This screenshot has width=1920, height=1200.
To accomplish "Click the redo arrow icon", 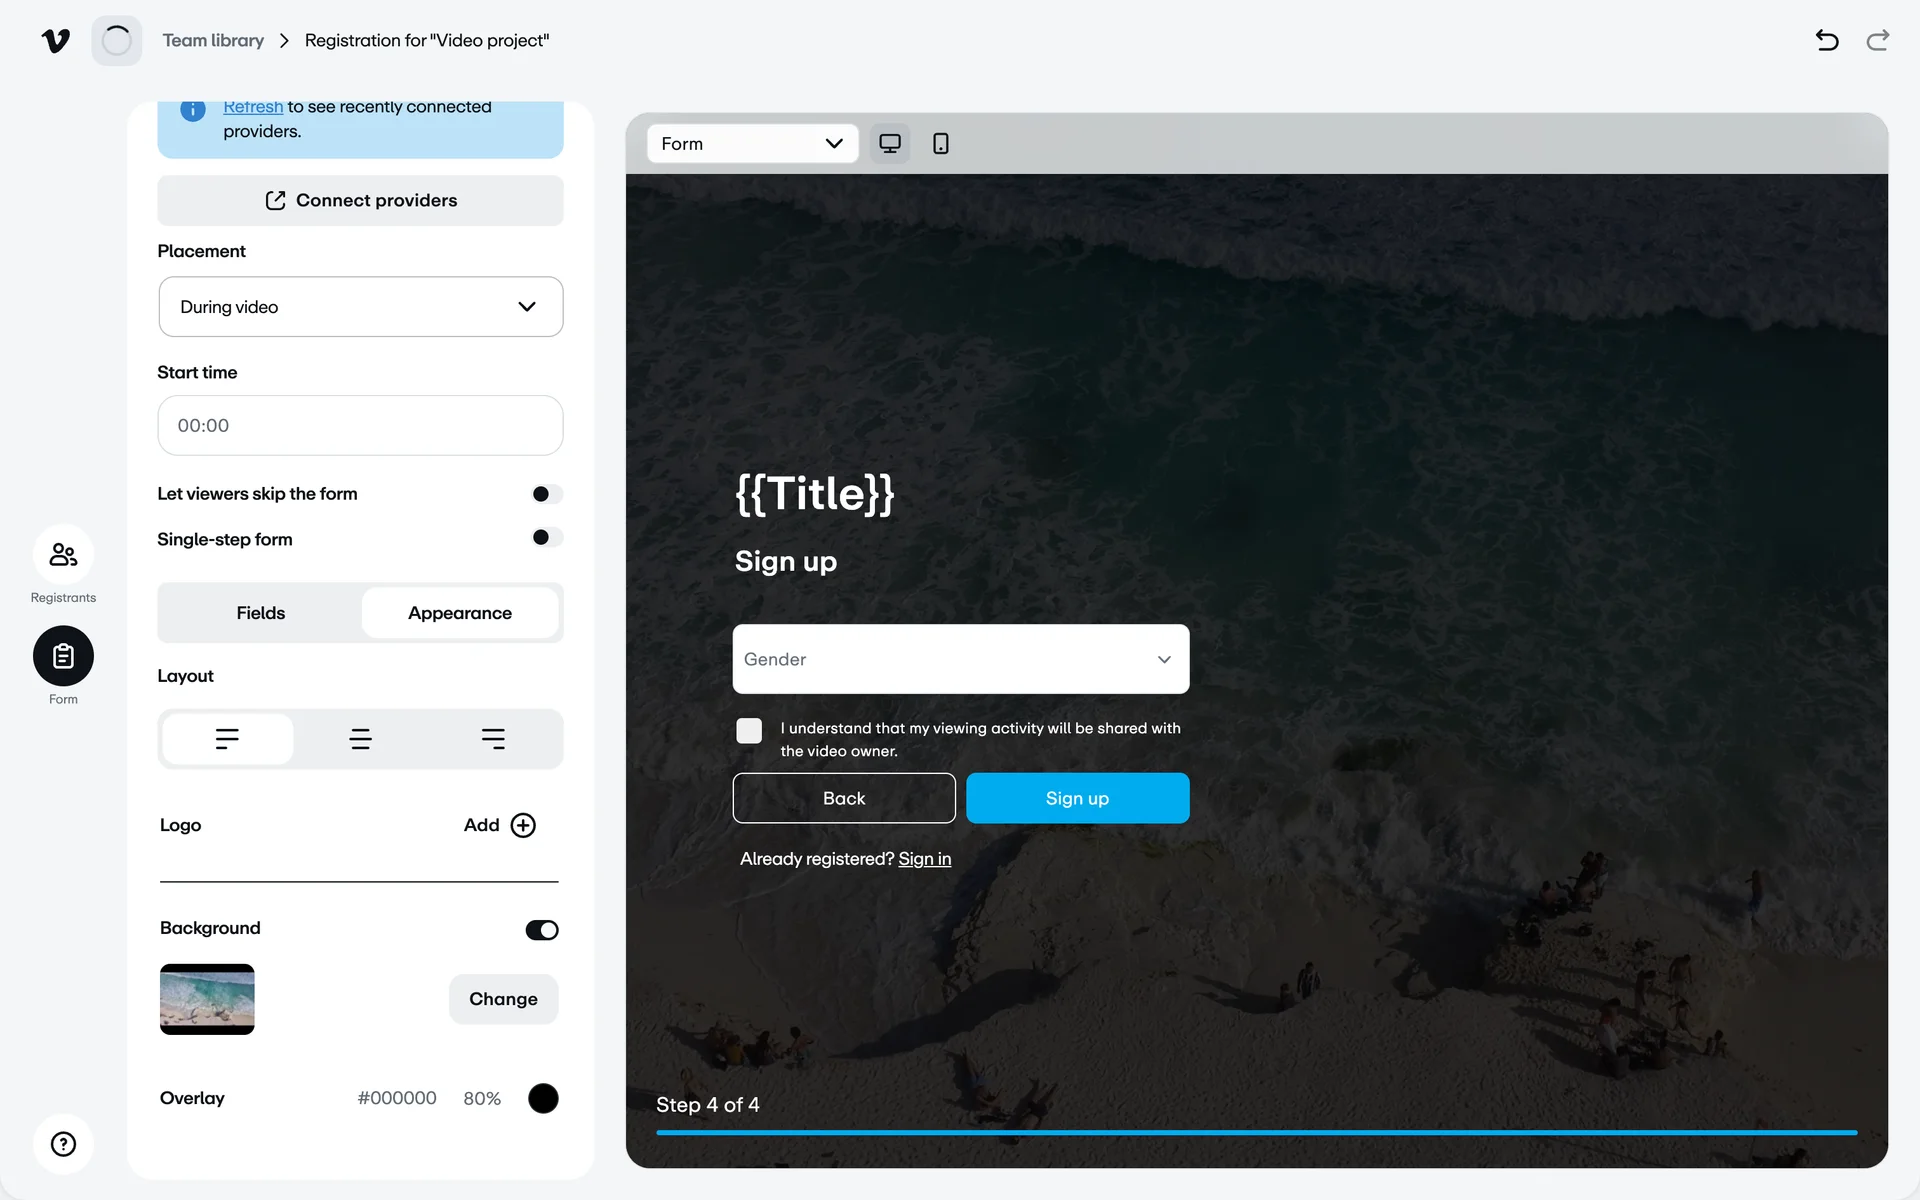I will coord(1877,40).
